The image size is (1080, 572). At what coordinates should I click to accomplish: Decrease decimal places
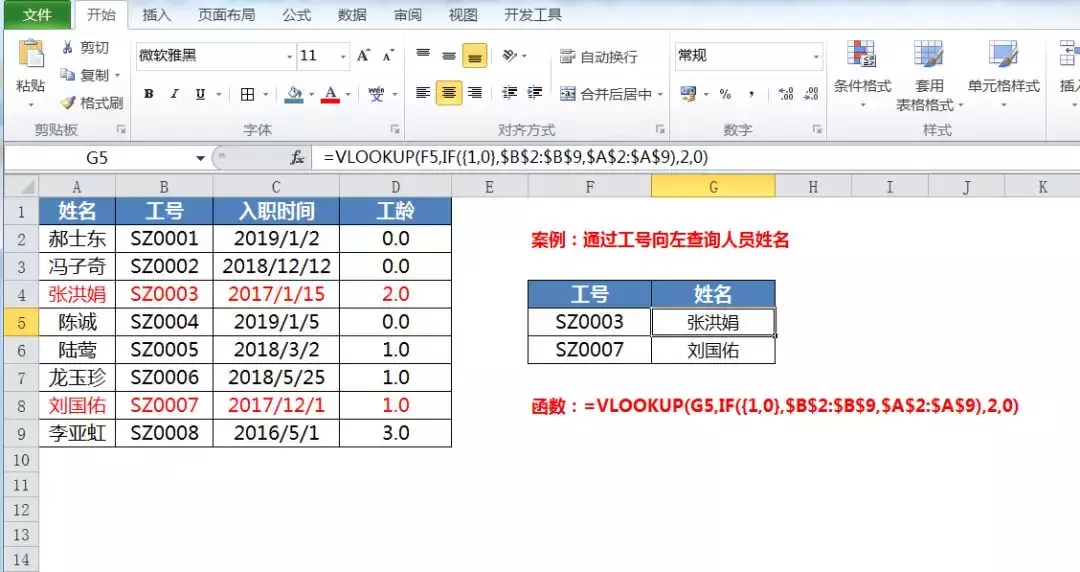click(x=811, y=94)
